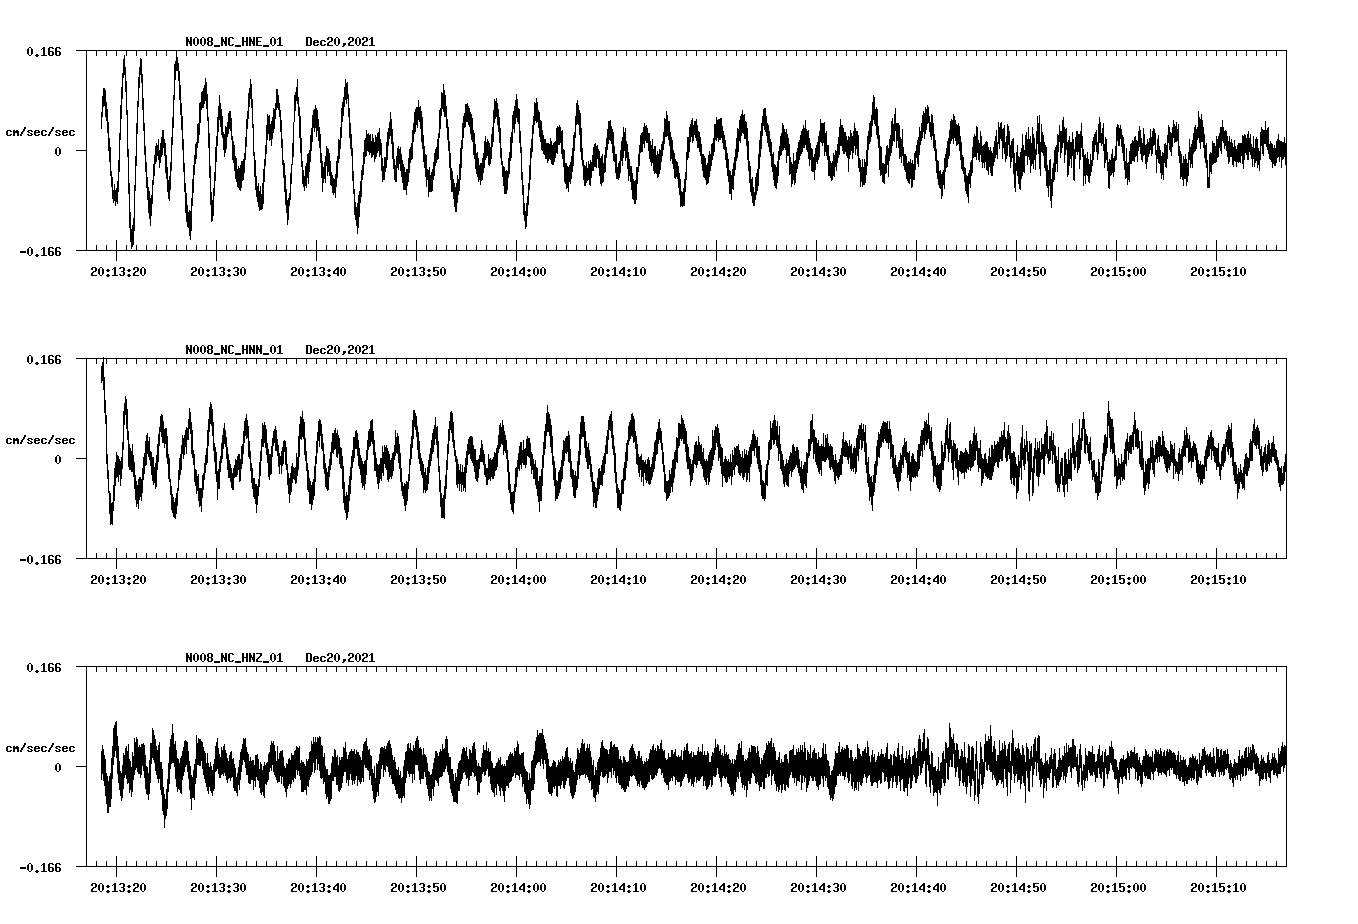
Task: Choose 20:15:10 tick label under HNN plot
Action: 1218,580
